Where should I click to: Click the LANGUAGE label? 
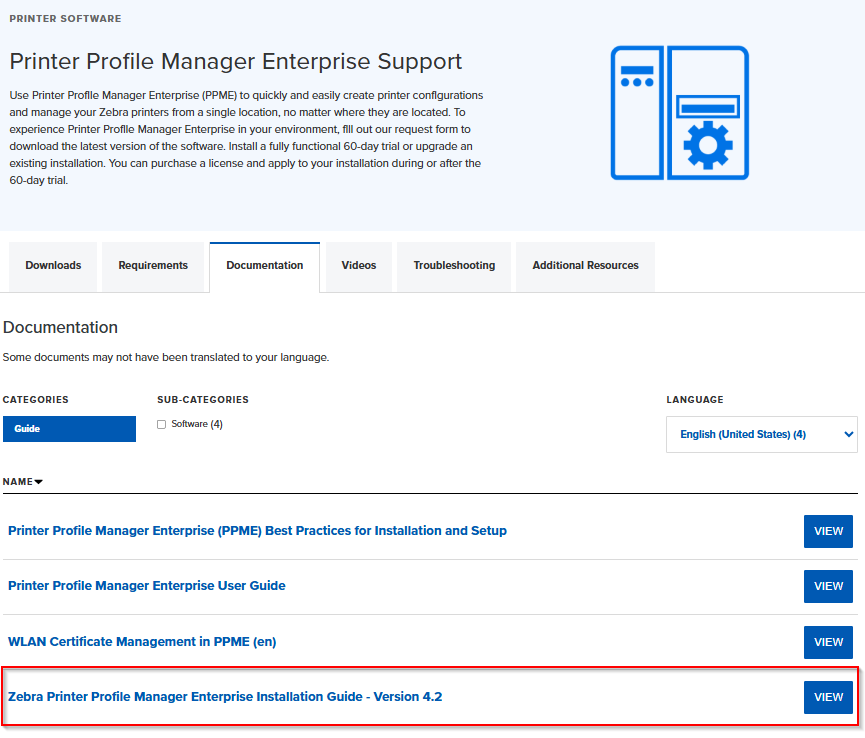695,399
